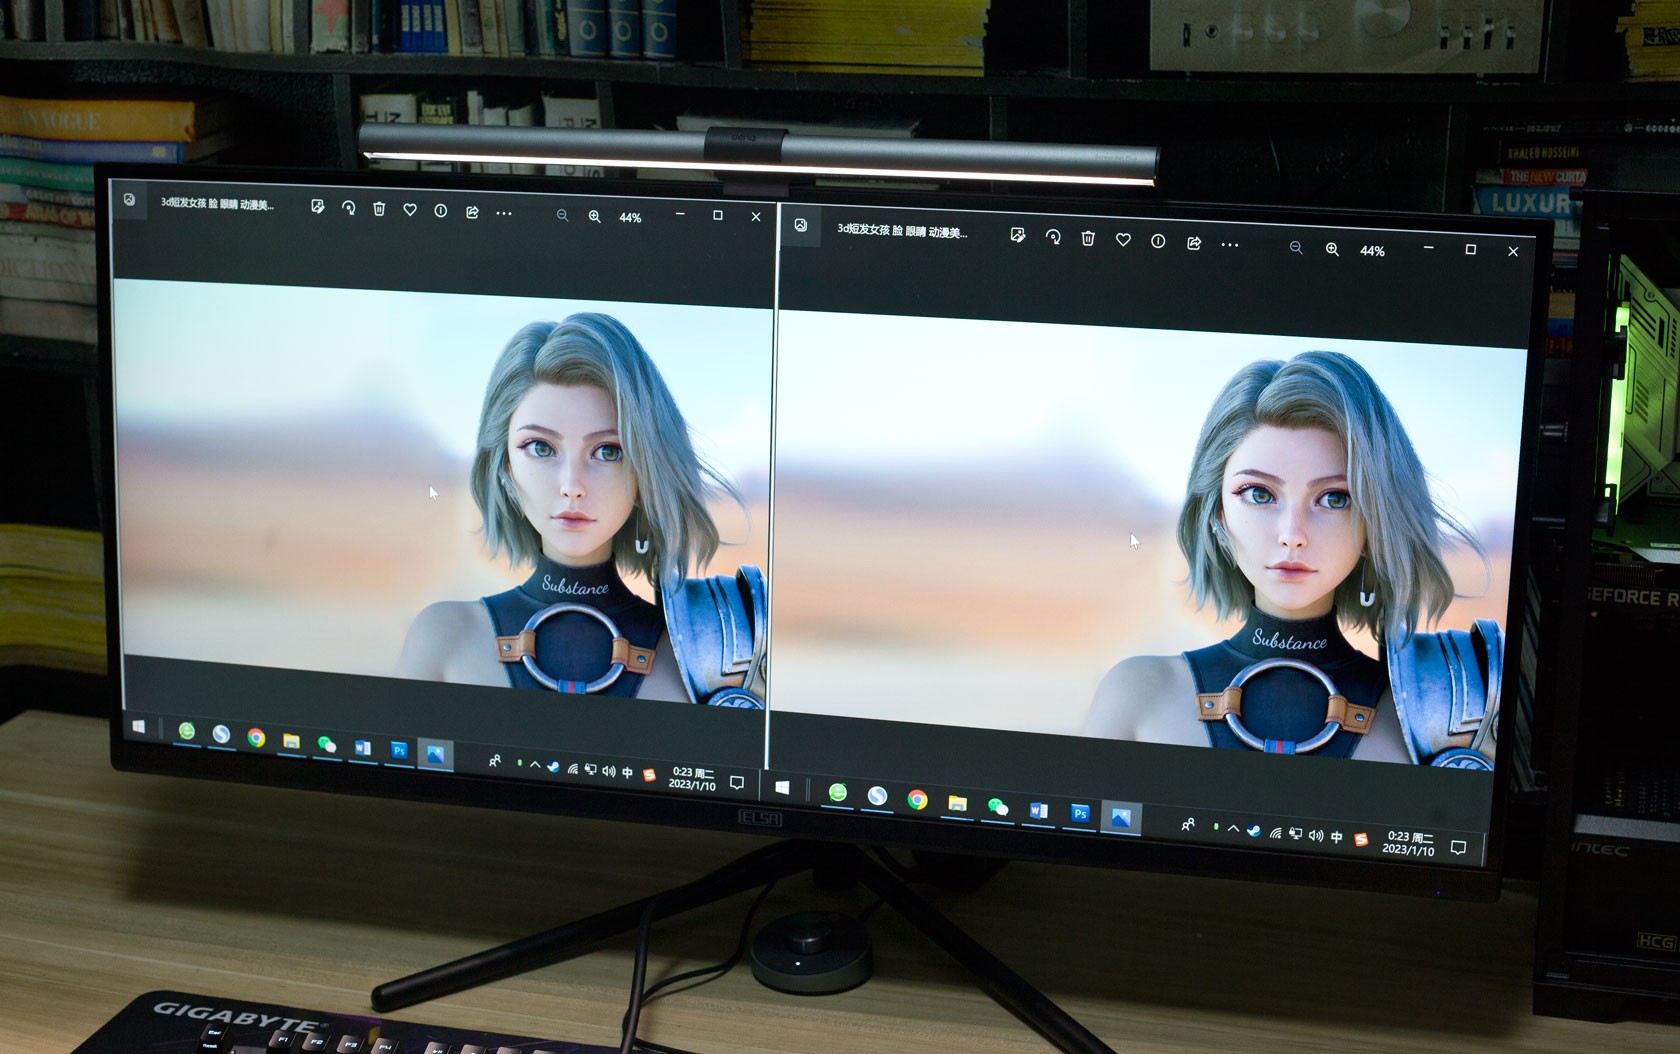
Task: Toggle 中 input mode on right taskbar
Action: (1337, 837)
